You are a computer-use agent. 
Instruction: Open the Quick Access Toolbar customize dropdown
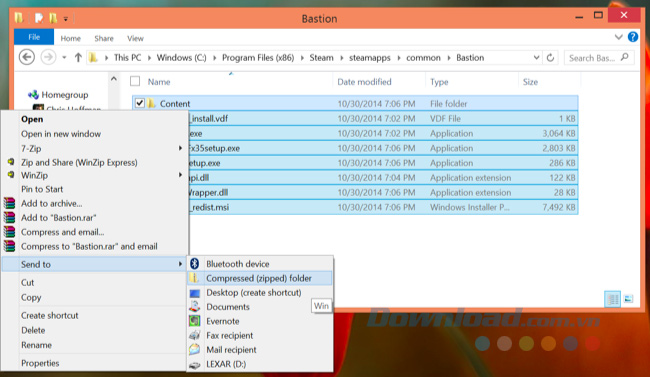(x=66, y=19)
